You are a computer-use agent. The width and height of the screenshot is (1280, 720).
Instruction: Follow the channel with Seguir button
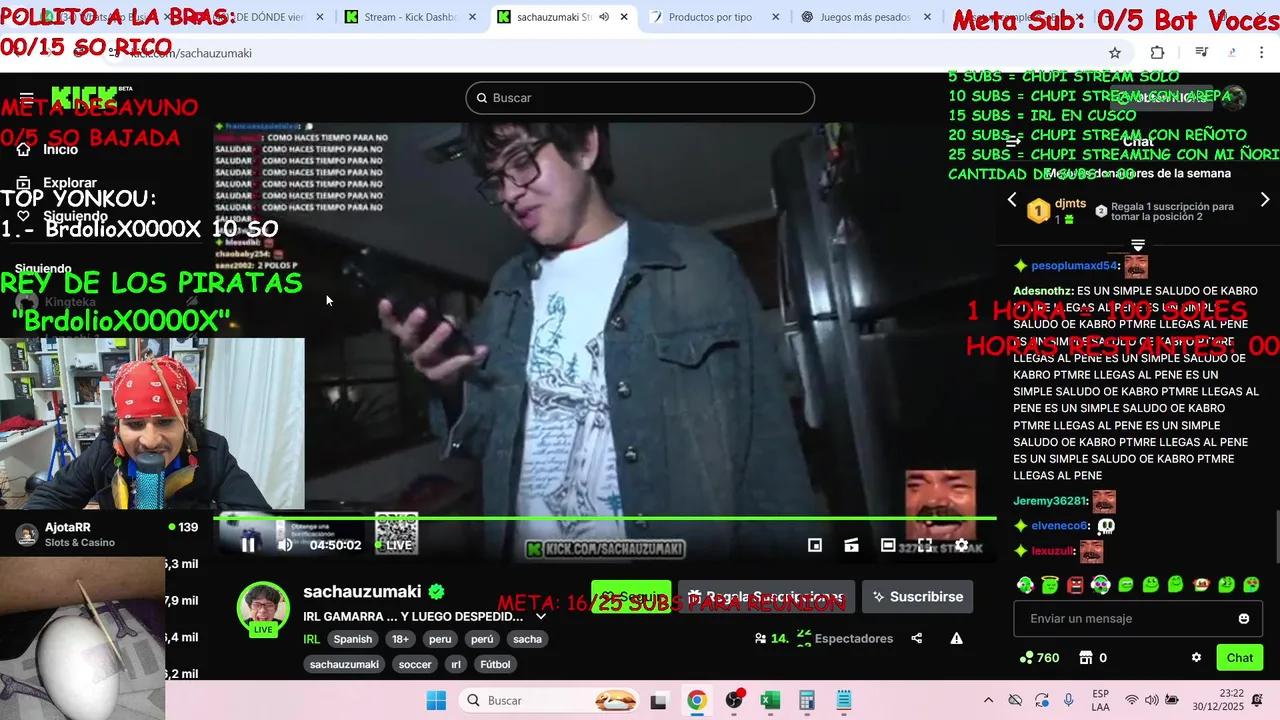point(631,597)
